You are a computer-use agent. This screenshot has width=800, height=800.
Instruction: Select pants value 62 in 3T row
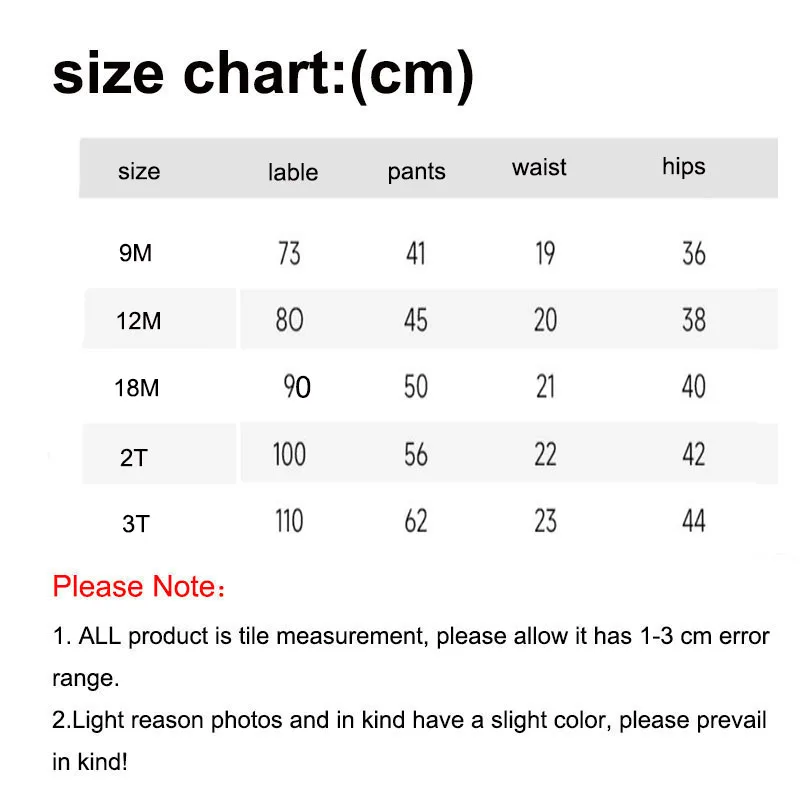(x=416, y=521)
